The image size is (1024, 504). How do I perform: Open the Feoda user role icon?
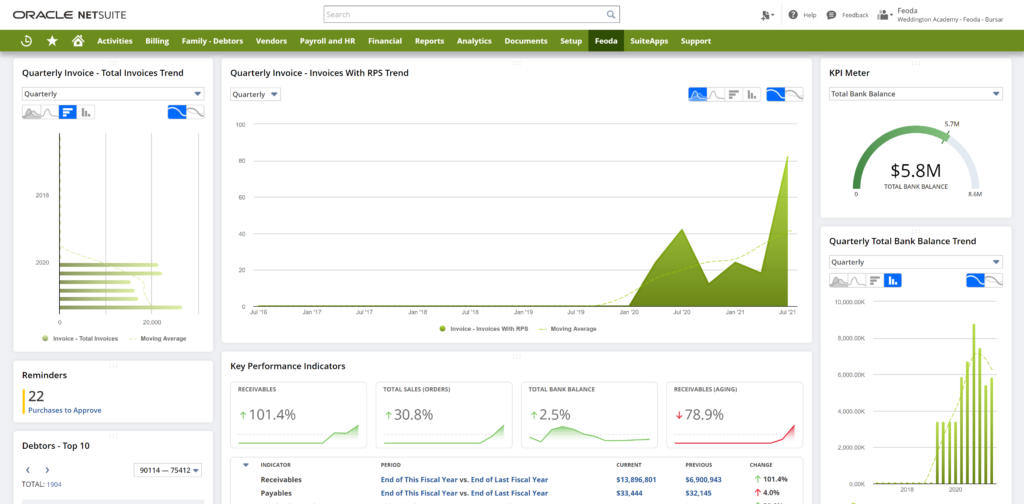(x=884, y=14)
